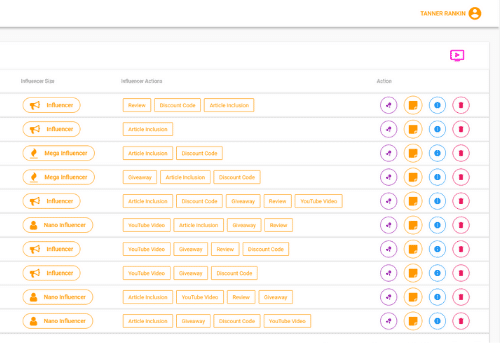
Task: Click purple icon in row with five action tags
Action: coord(389,201)
